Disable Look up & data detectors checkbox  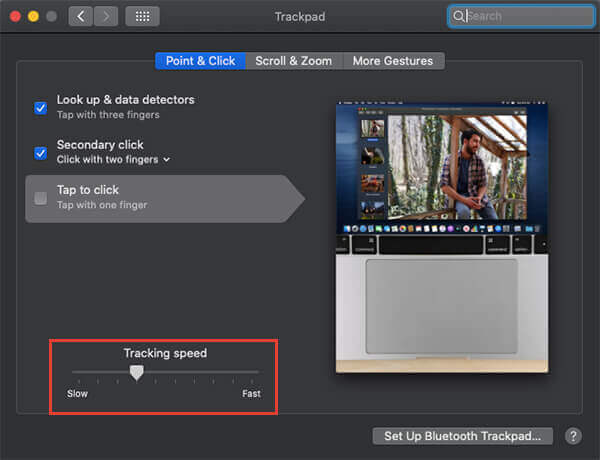click(41, 107)
